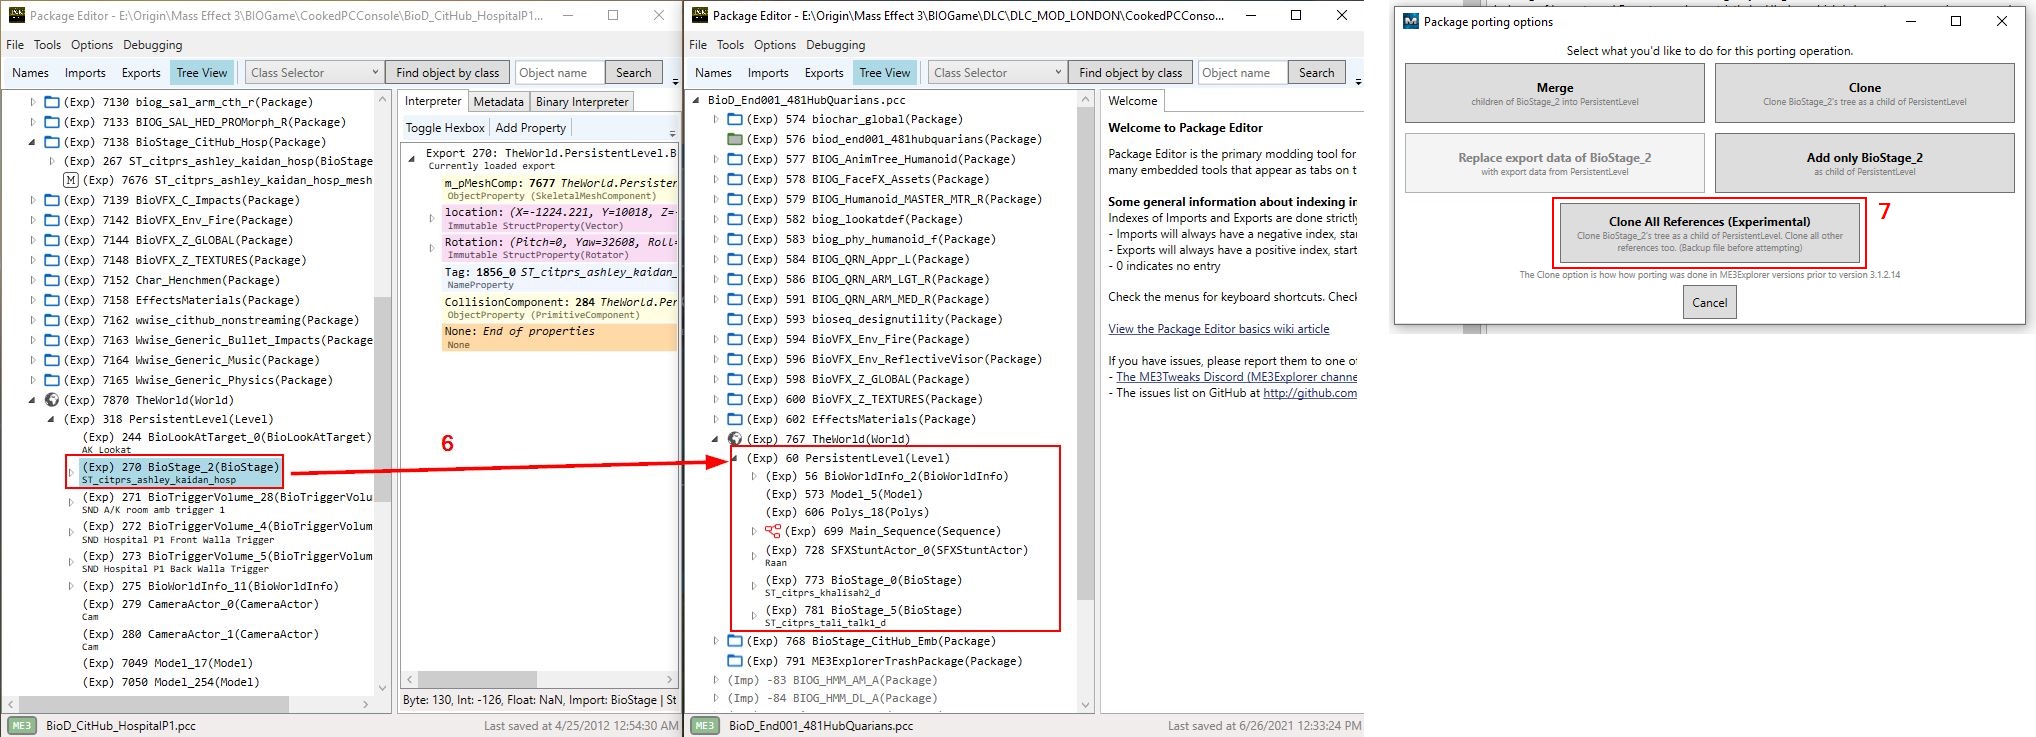
Task: Switch to Binary Interpreter tab
Action: (x=582, y=102)
